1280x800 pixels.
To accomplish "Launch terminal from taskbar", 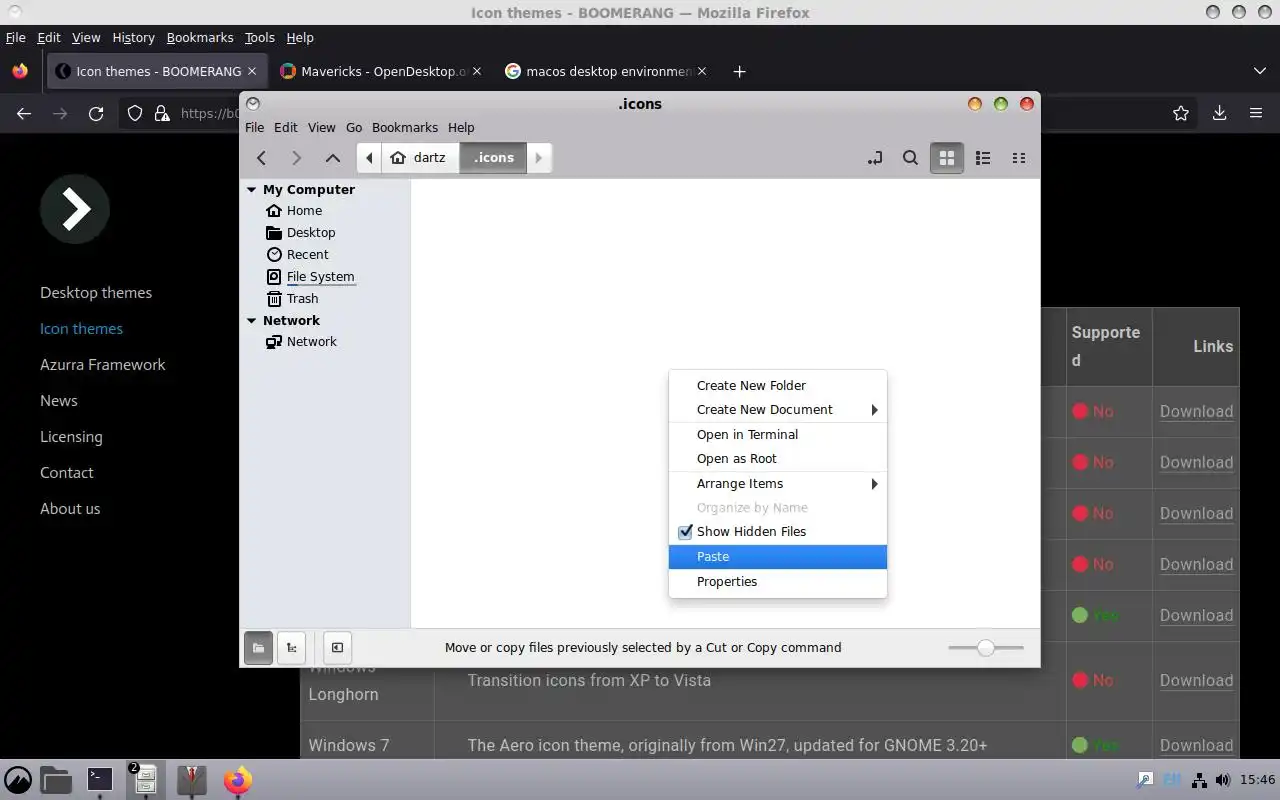I will point(100,779).
